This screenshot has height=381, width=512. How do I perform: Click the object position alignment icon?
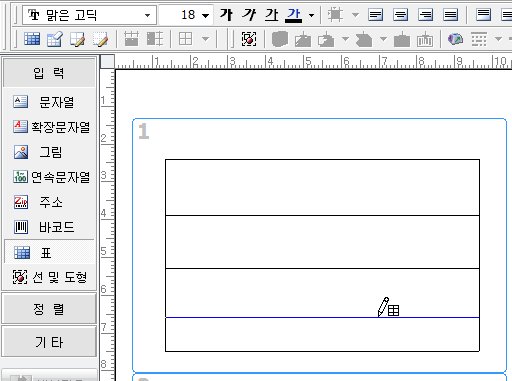335,15
